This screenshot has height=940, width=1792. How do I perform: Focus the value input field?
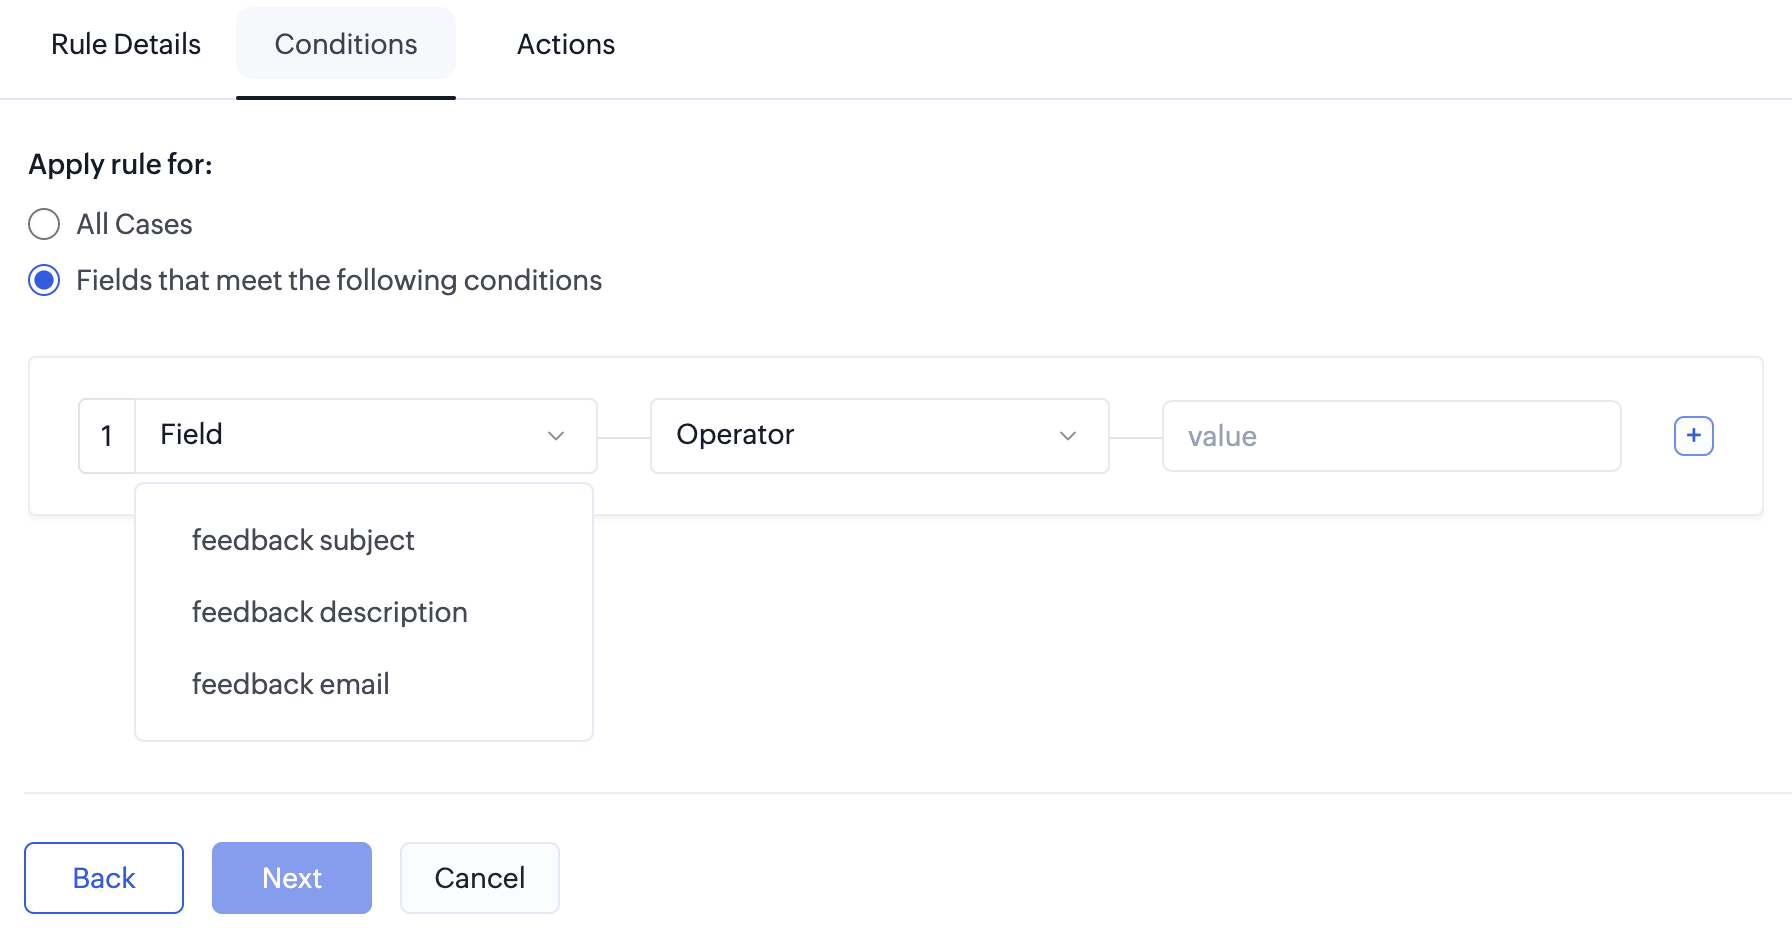[1390, 436]
